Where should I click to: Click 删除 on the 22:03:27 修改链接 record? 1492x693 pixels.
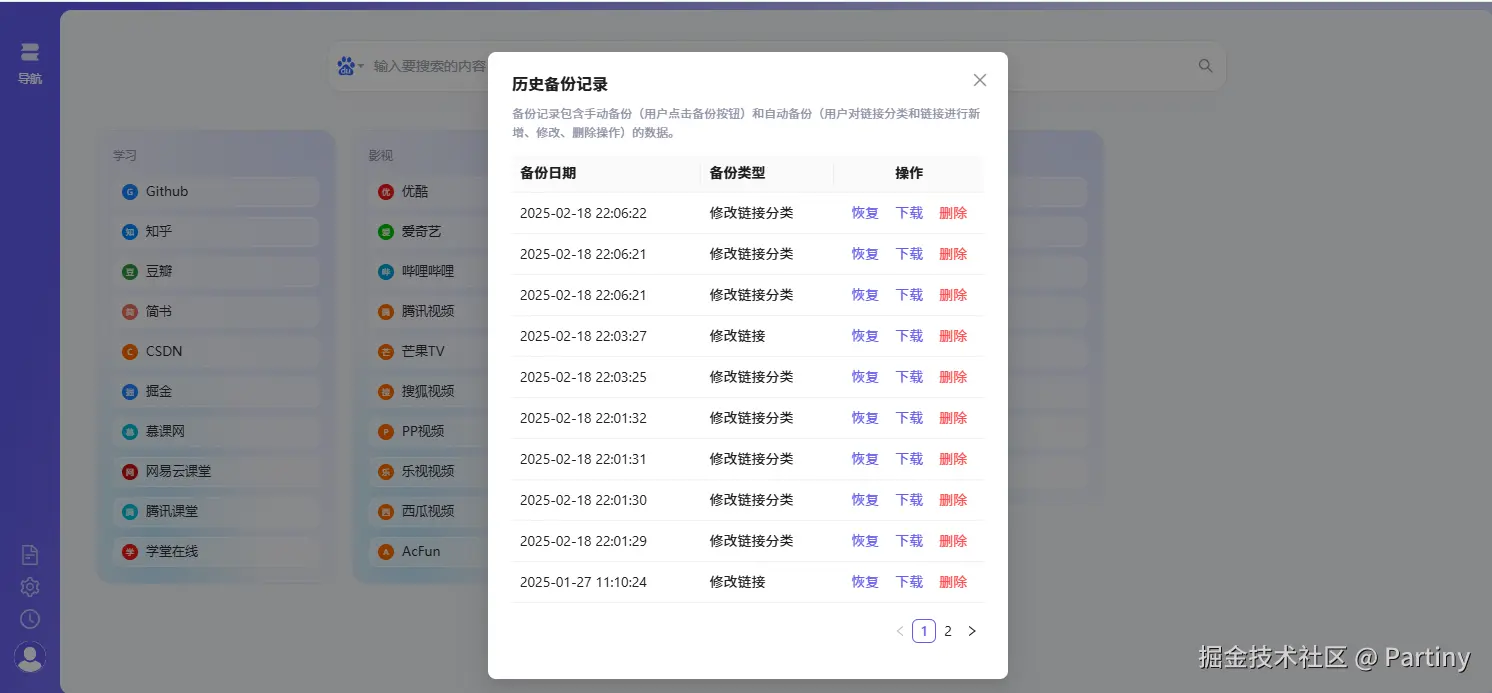[x=952, y=335]
